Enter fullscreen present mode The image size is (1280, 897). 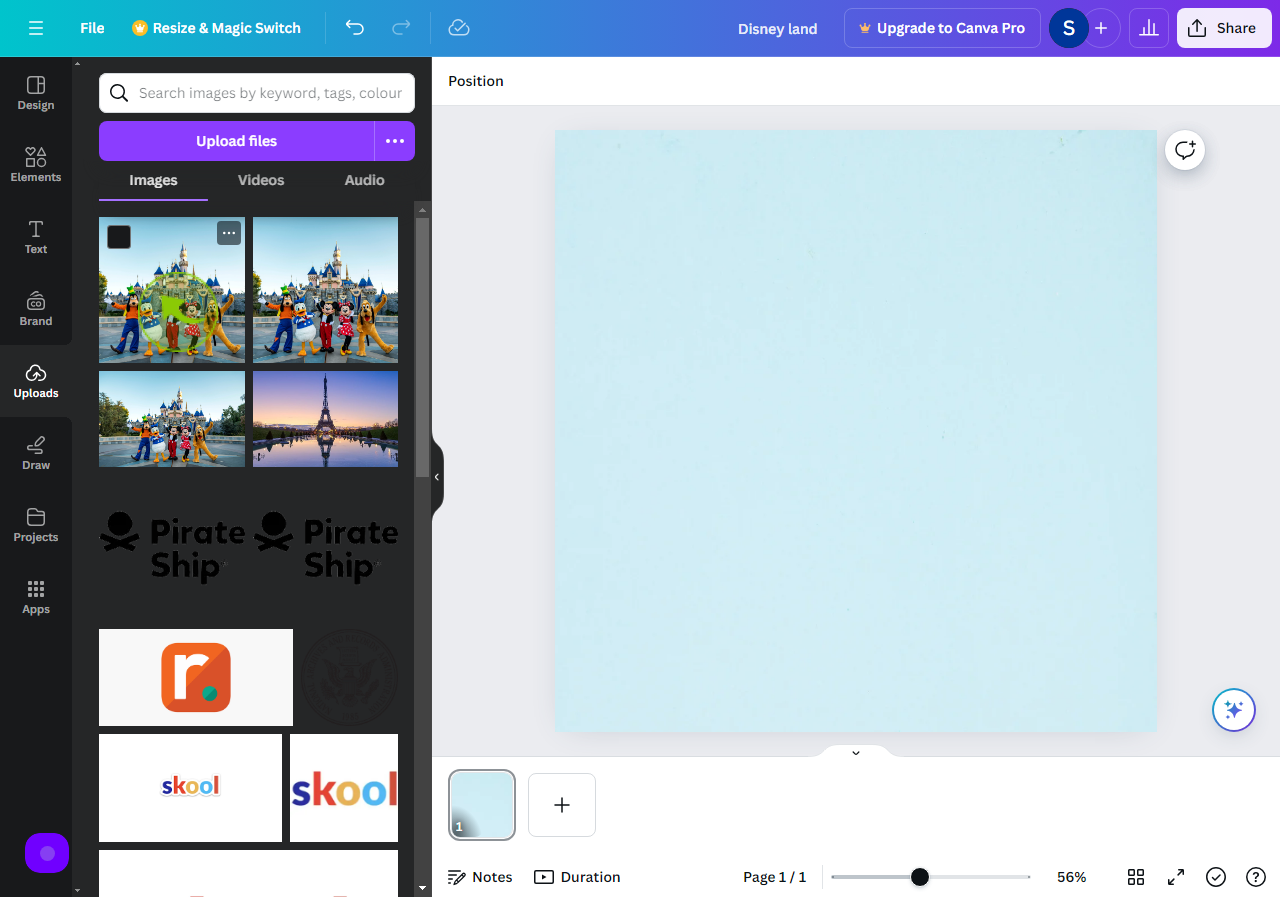[1176, 877]
